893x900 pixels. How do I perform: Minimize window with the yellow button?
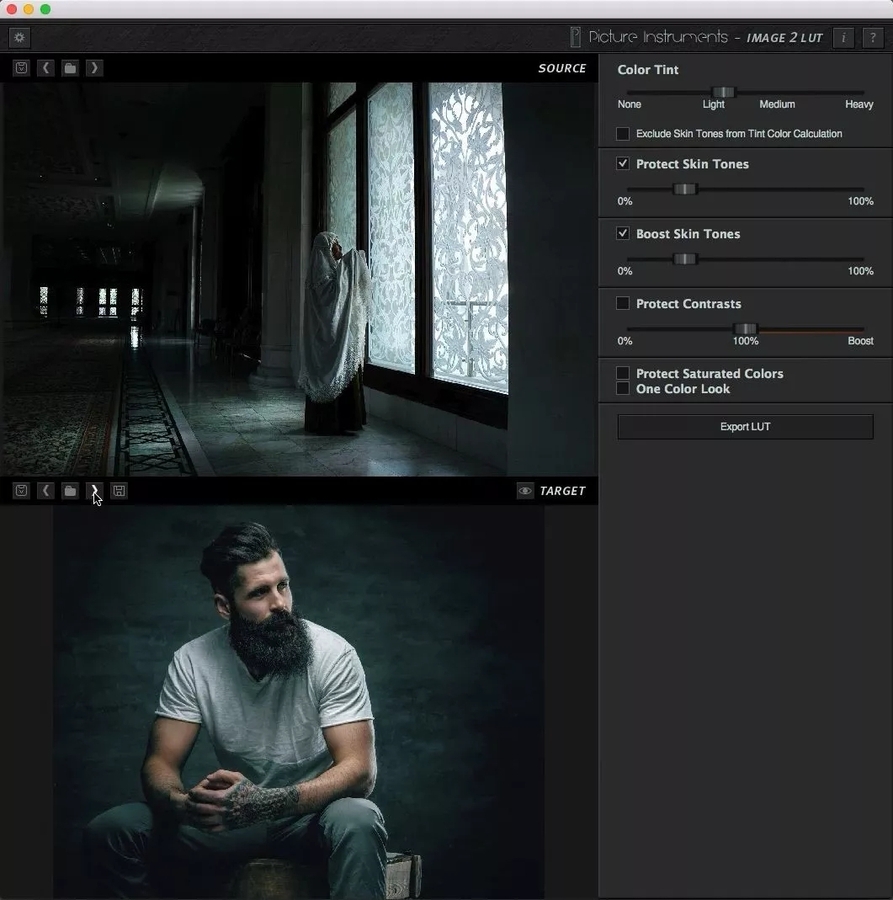28,9
